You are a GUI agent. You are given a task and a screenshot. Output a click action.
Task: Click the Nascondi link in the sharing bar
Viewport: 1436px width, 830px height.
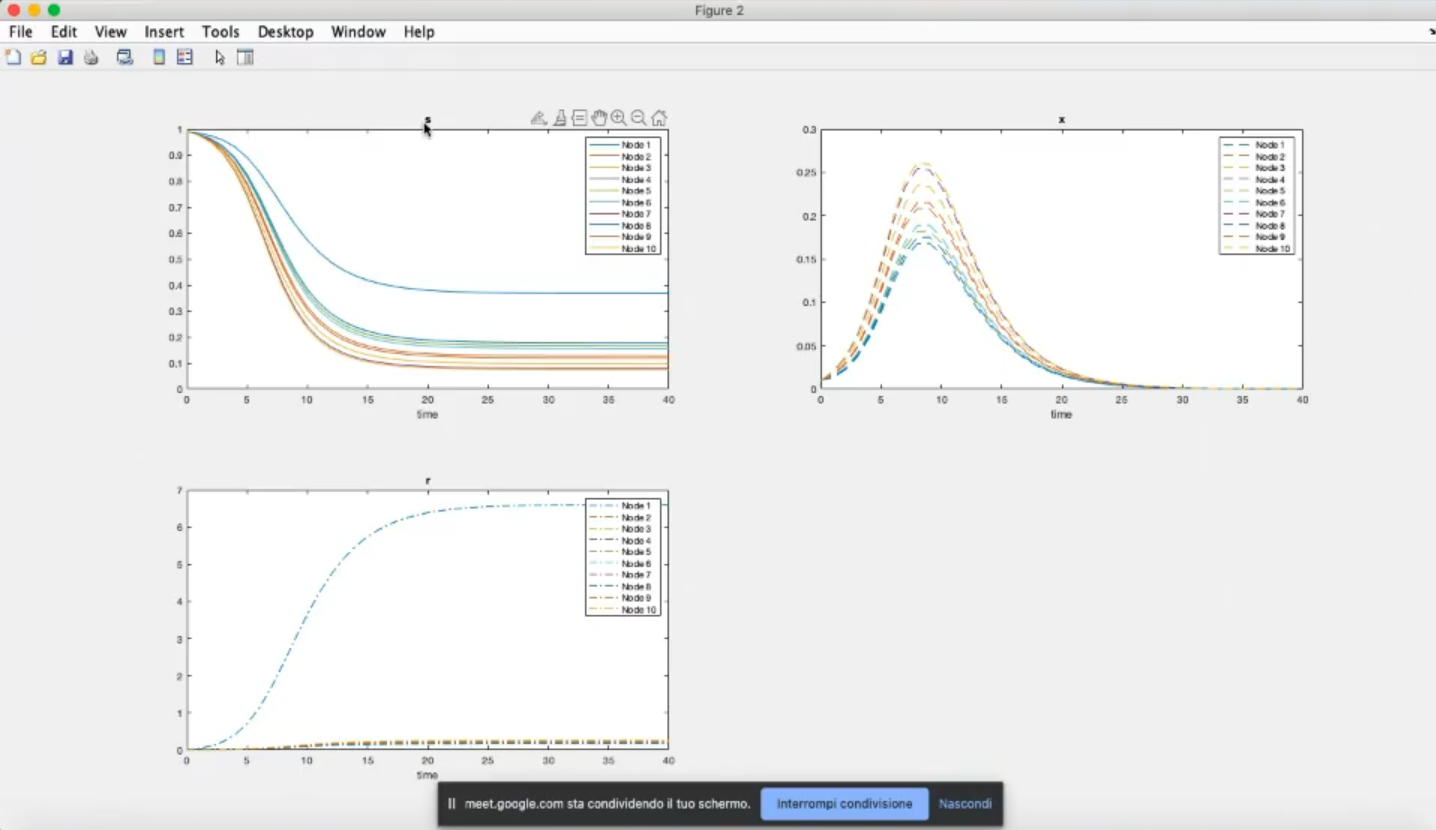coord(965,804)
